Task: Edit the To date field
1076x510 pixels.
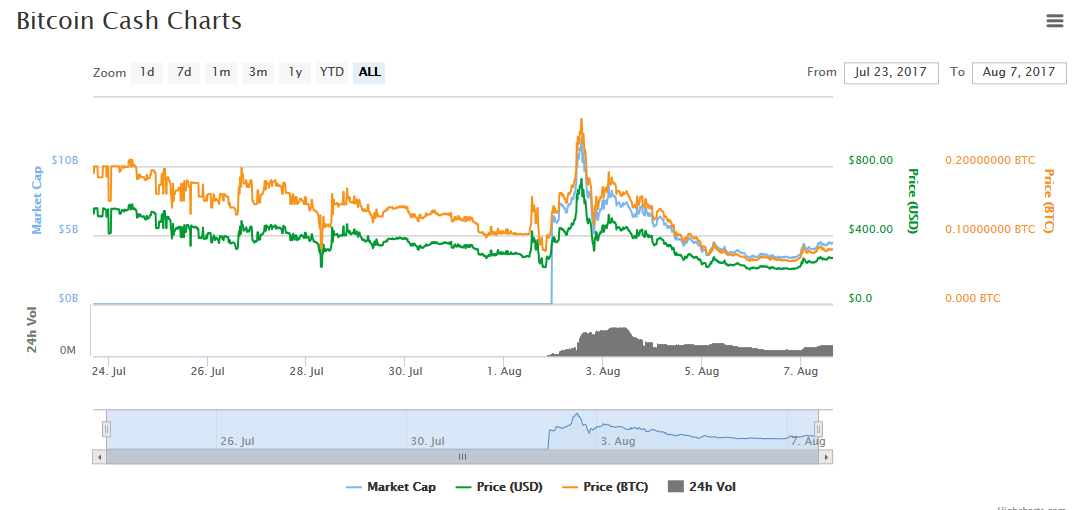Action: [x=1019, y=73]
